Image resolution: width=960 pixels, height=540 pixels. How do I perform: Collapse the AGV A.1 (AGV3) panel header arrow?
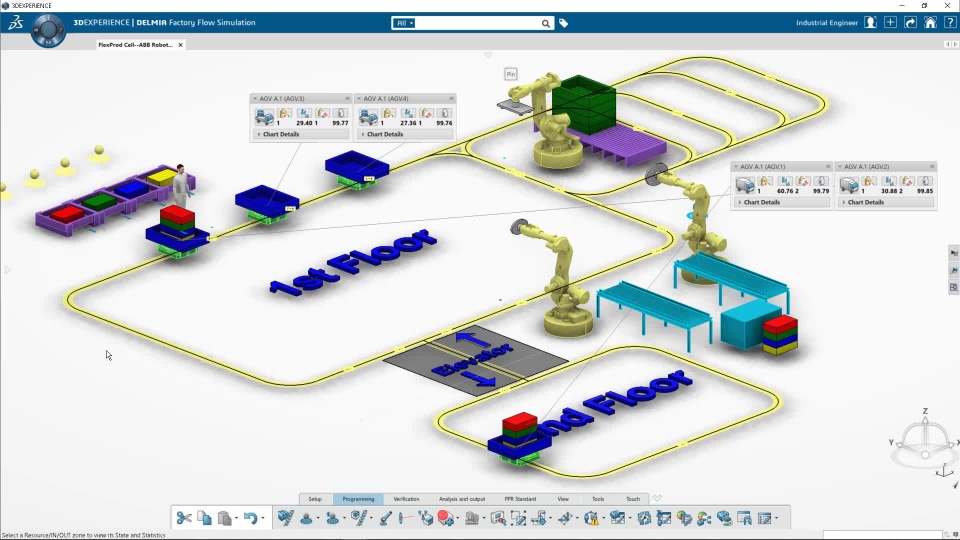point(255,99)
